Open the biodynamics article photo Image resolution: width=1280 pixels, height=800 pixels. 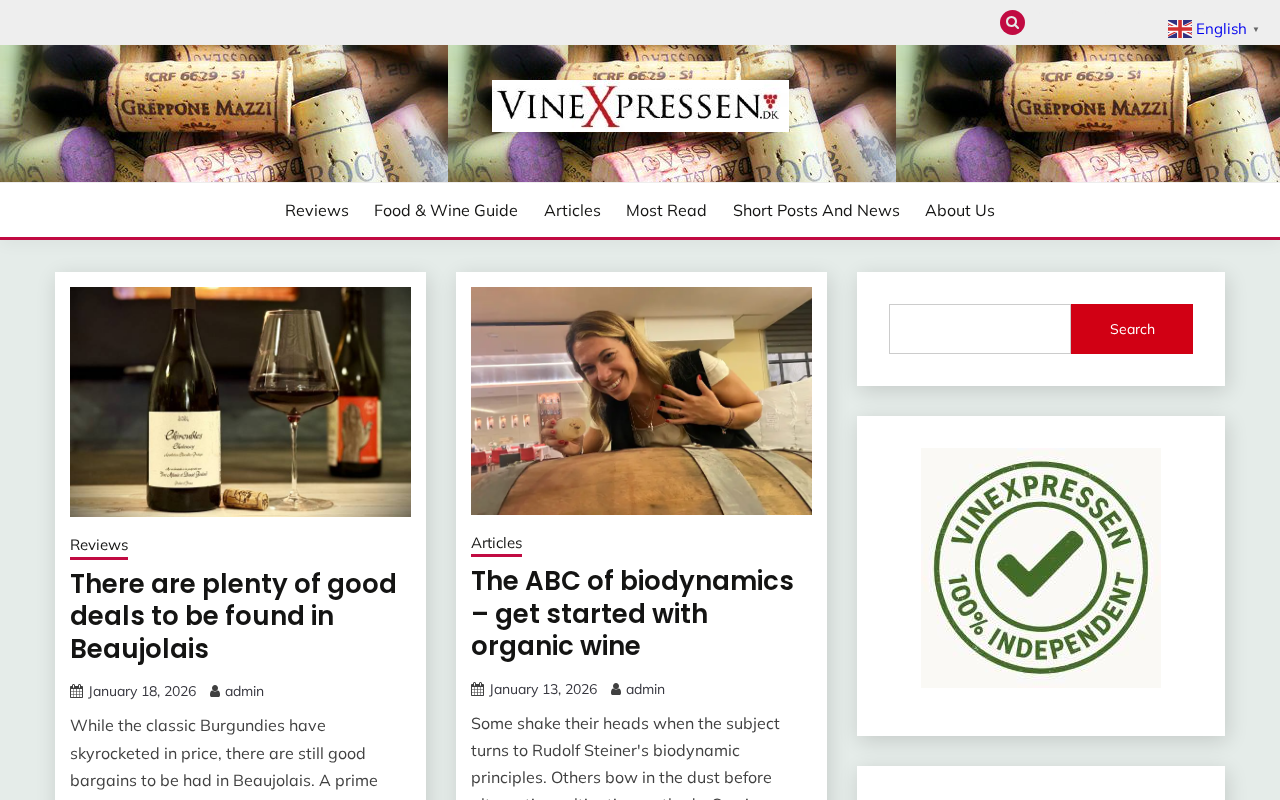641,401
